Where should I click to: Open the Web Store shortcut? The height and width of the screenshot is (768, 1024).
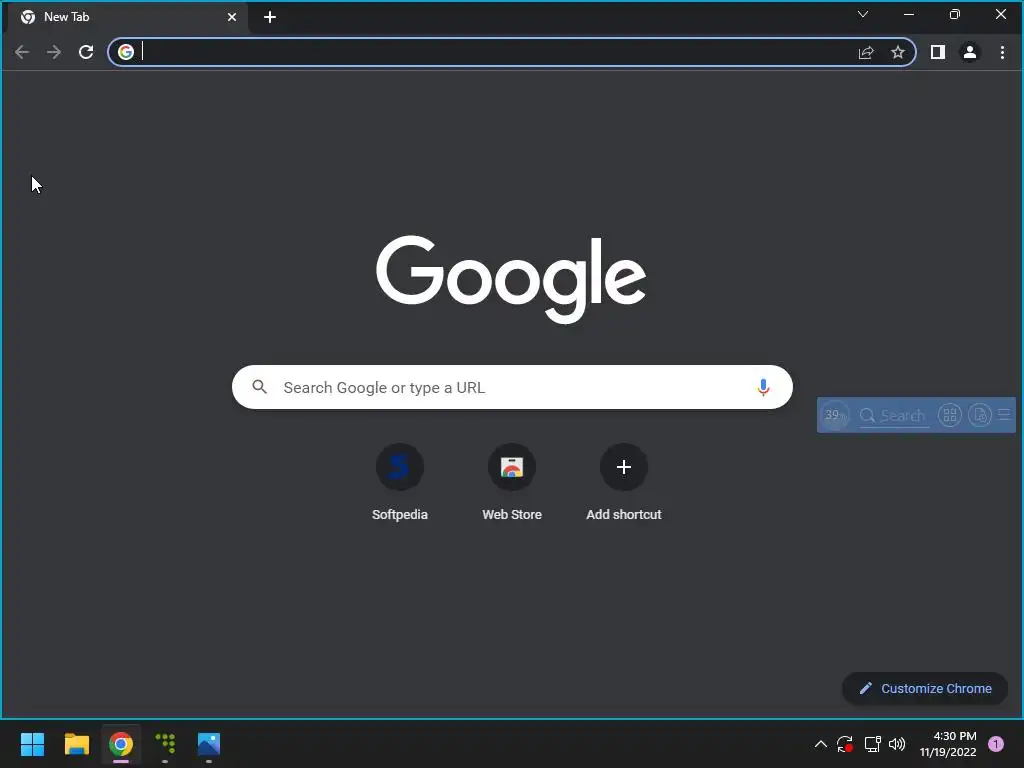(512, 483)
